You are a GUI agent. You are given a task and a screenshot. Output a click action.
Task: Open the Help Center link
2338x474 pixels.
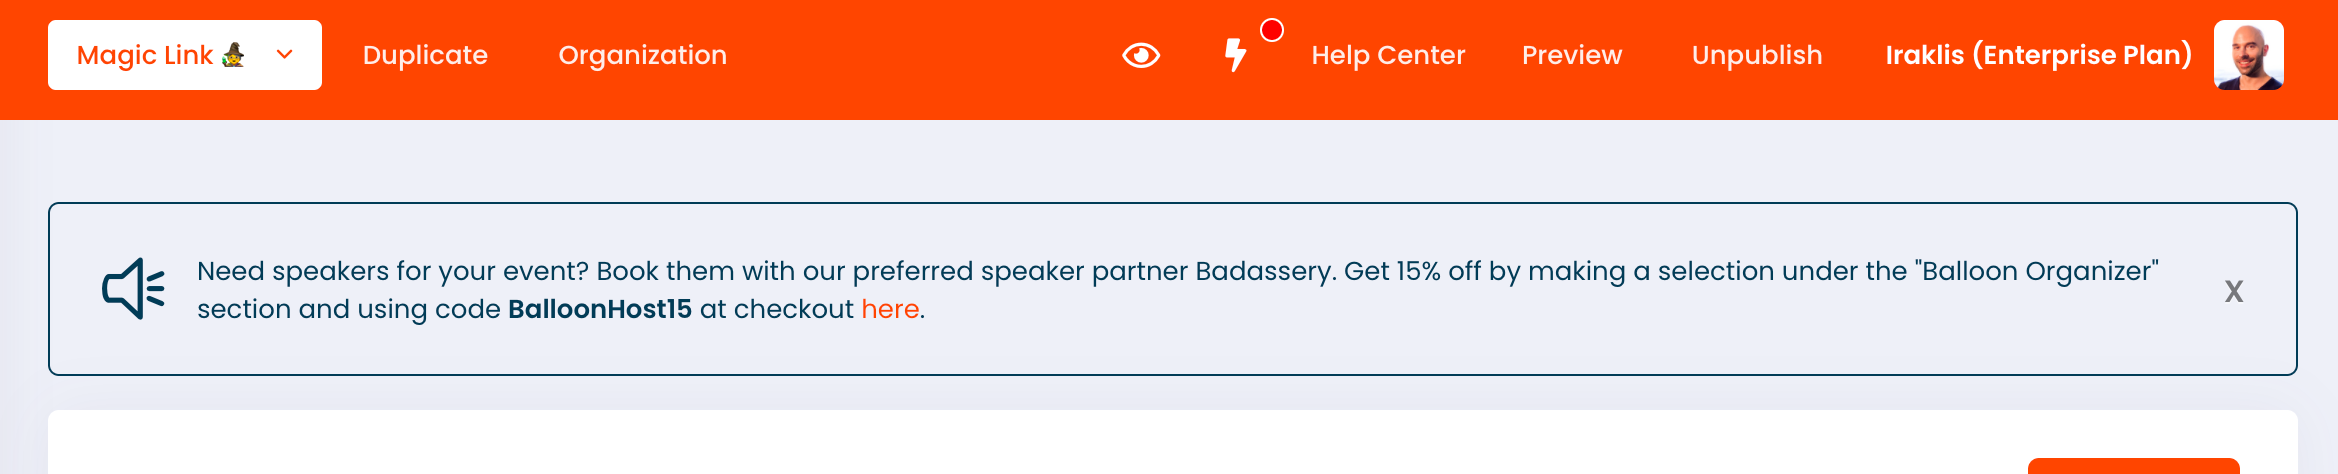click(x=1388, y=55)
